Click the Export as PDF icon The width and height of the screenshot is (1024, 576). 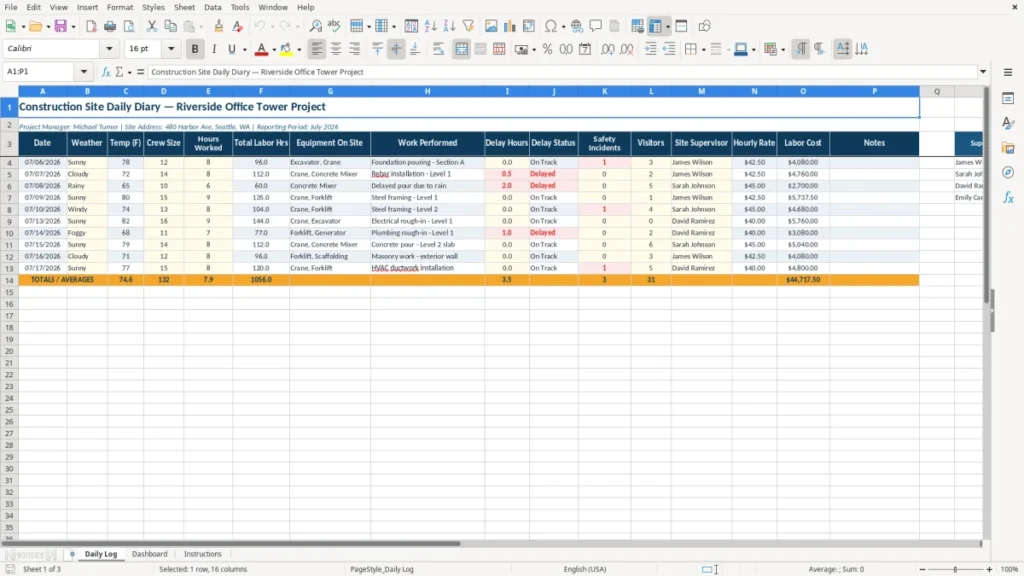[x=91, y=26]
